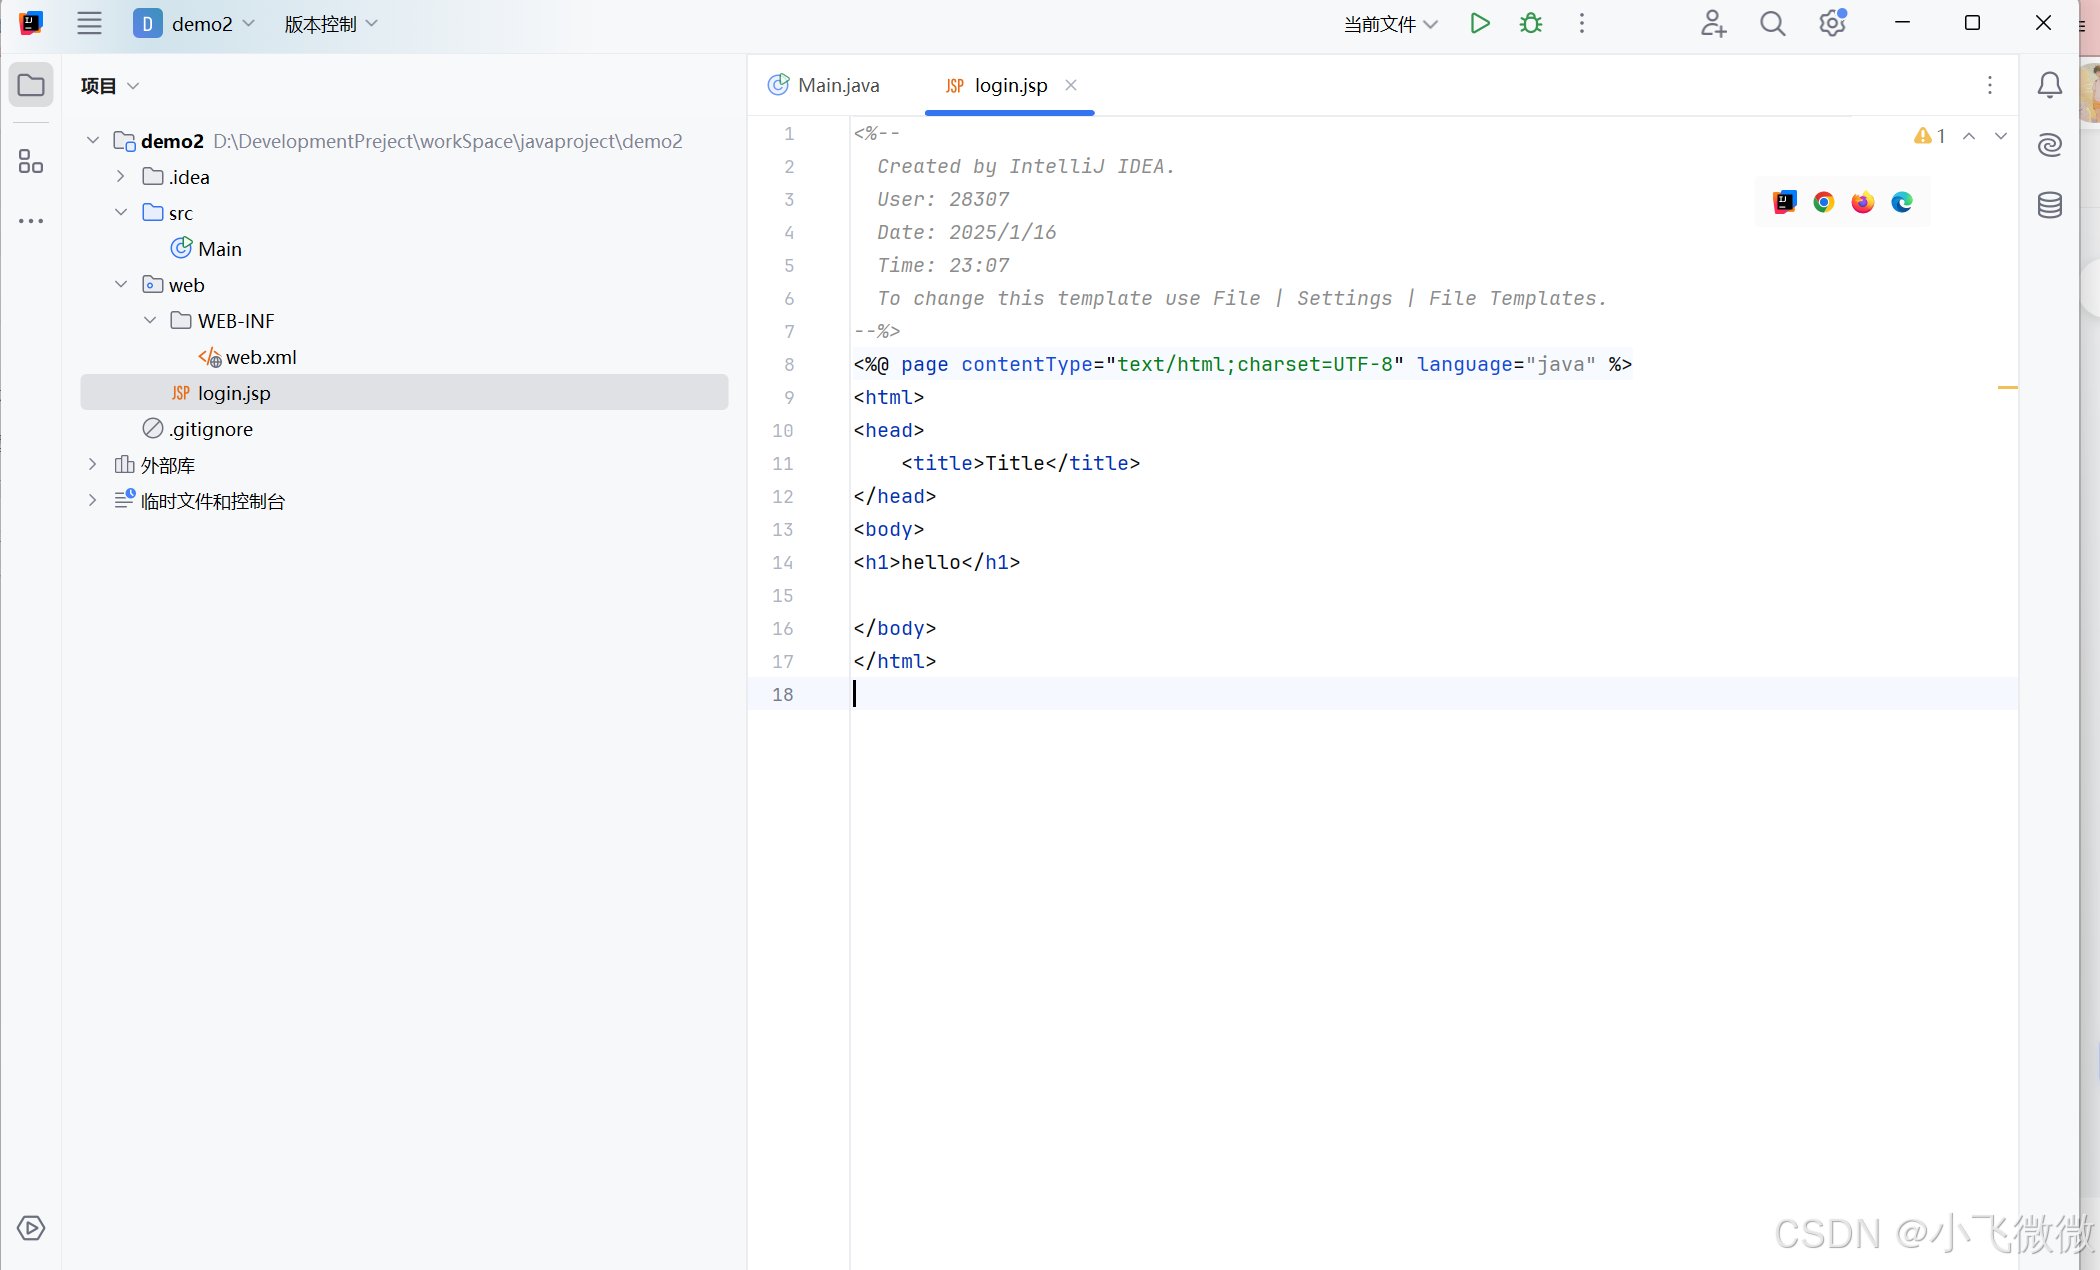Collapse the WEB-INF folder
The image size is (2100, 1270).
coord(150,321)
